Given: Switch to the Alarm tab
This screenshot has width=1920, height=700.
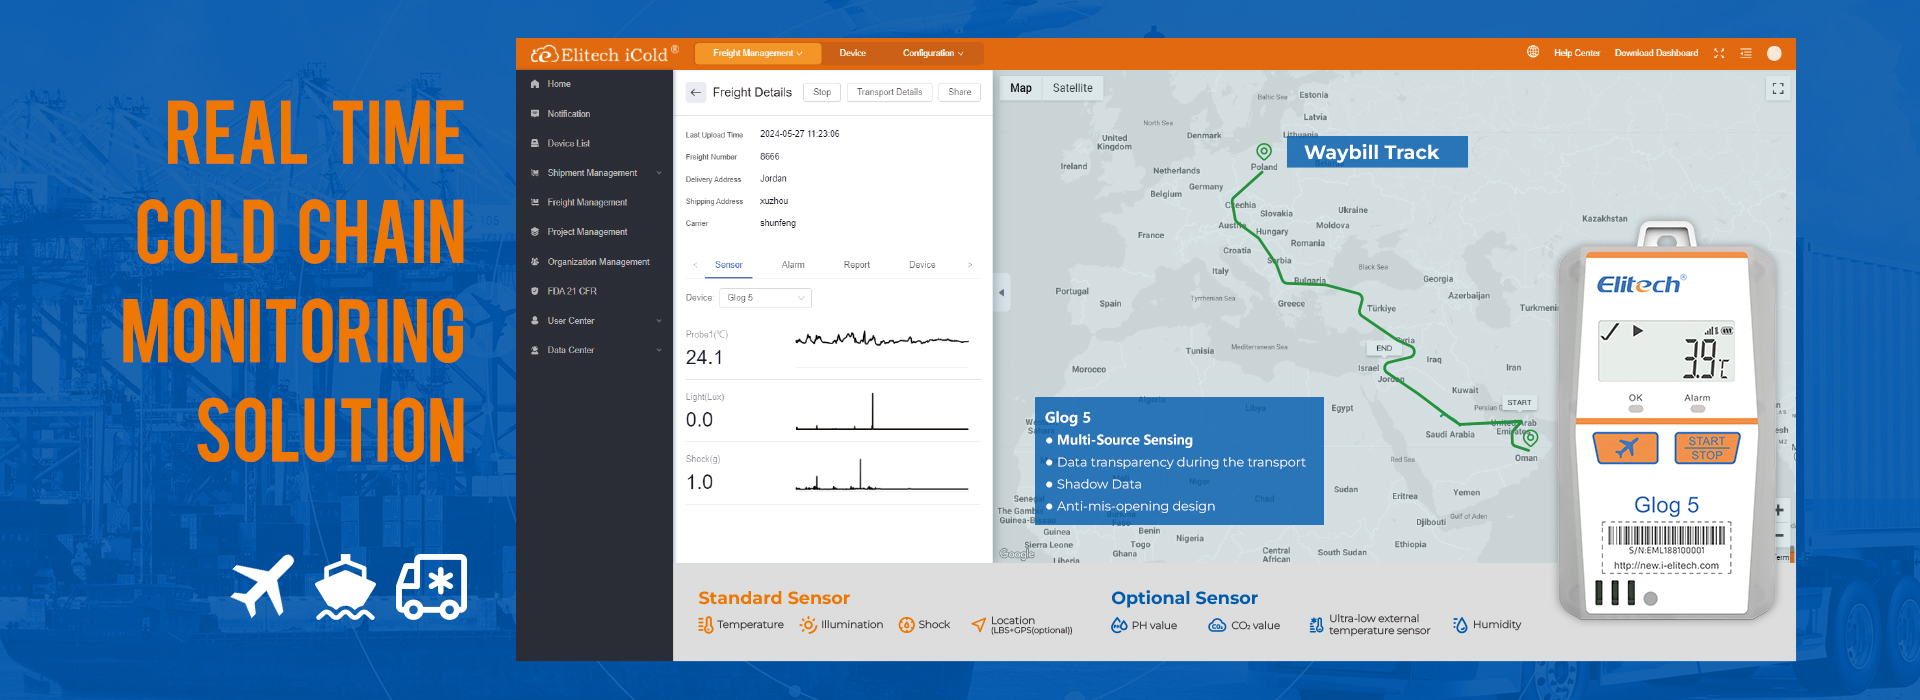Looking at the screenshot, I should click(x=793, y=265).
